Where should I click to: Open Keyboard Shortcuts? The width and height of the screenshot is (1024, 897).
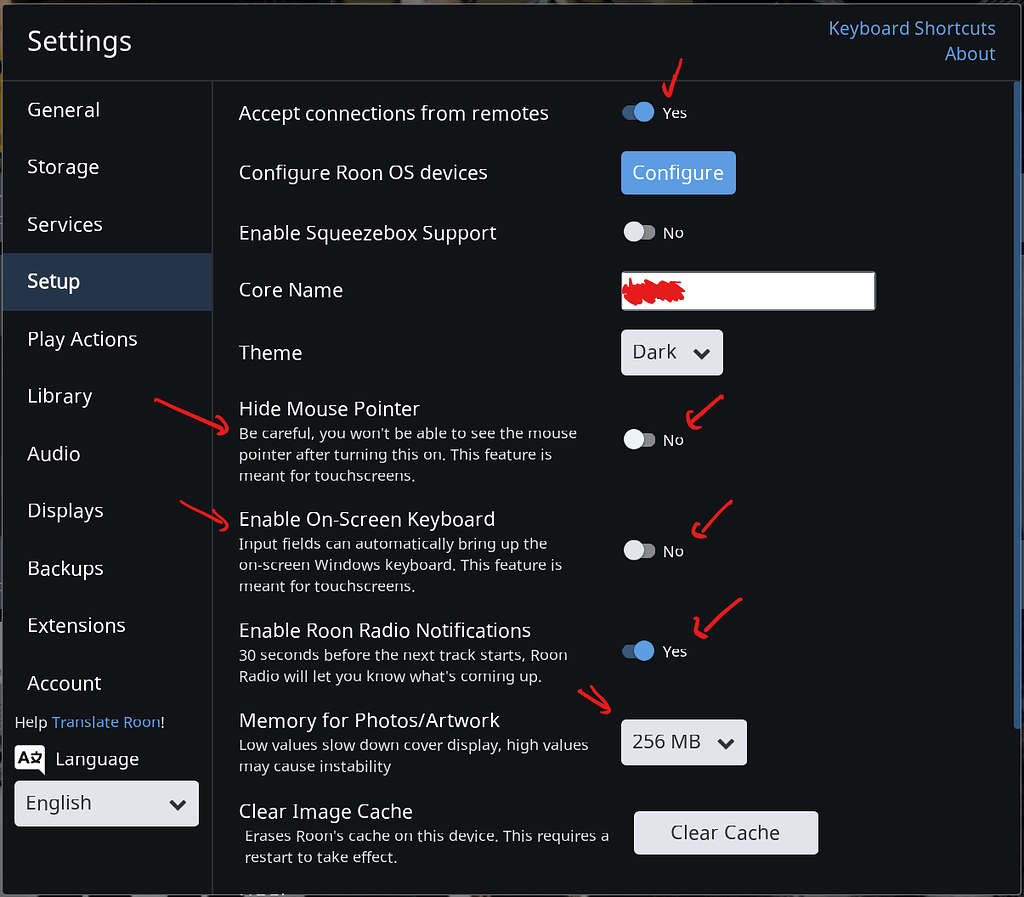(911, 28)
